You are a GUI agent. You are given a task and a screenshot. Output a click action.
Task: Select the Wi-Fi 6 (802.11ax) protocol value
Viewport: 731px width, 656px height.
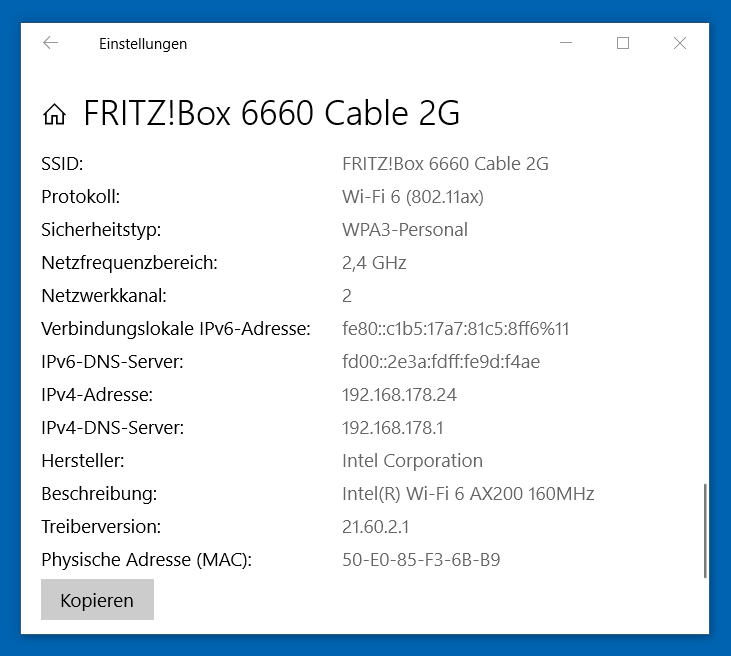pos(413,197)
